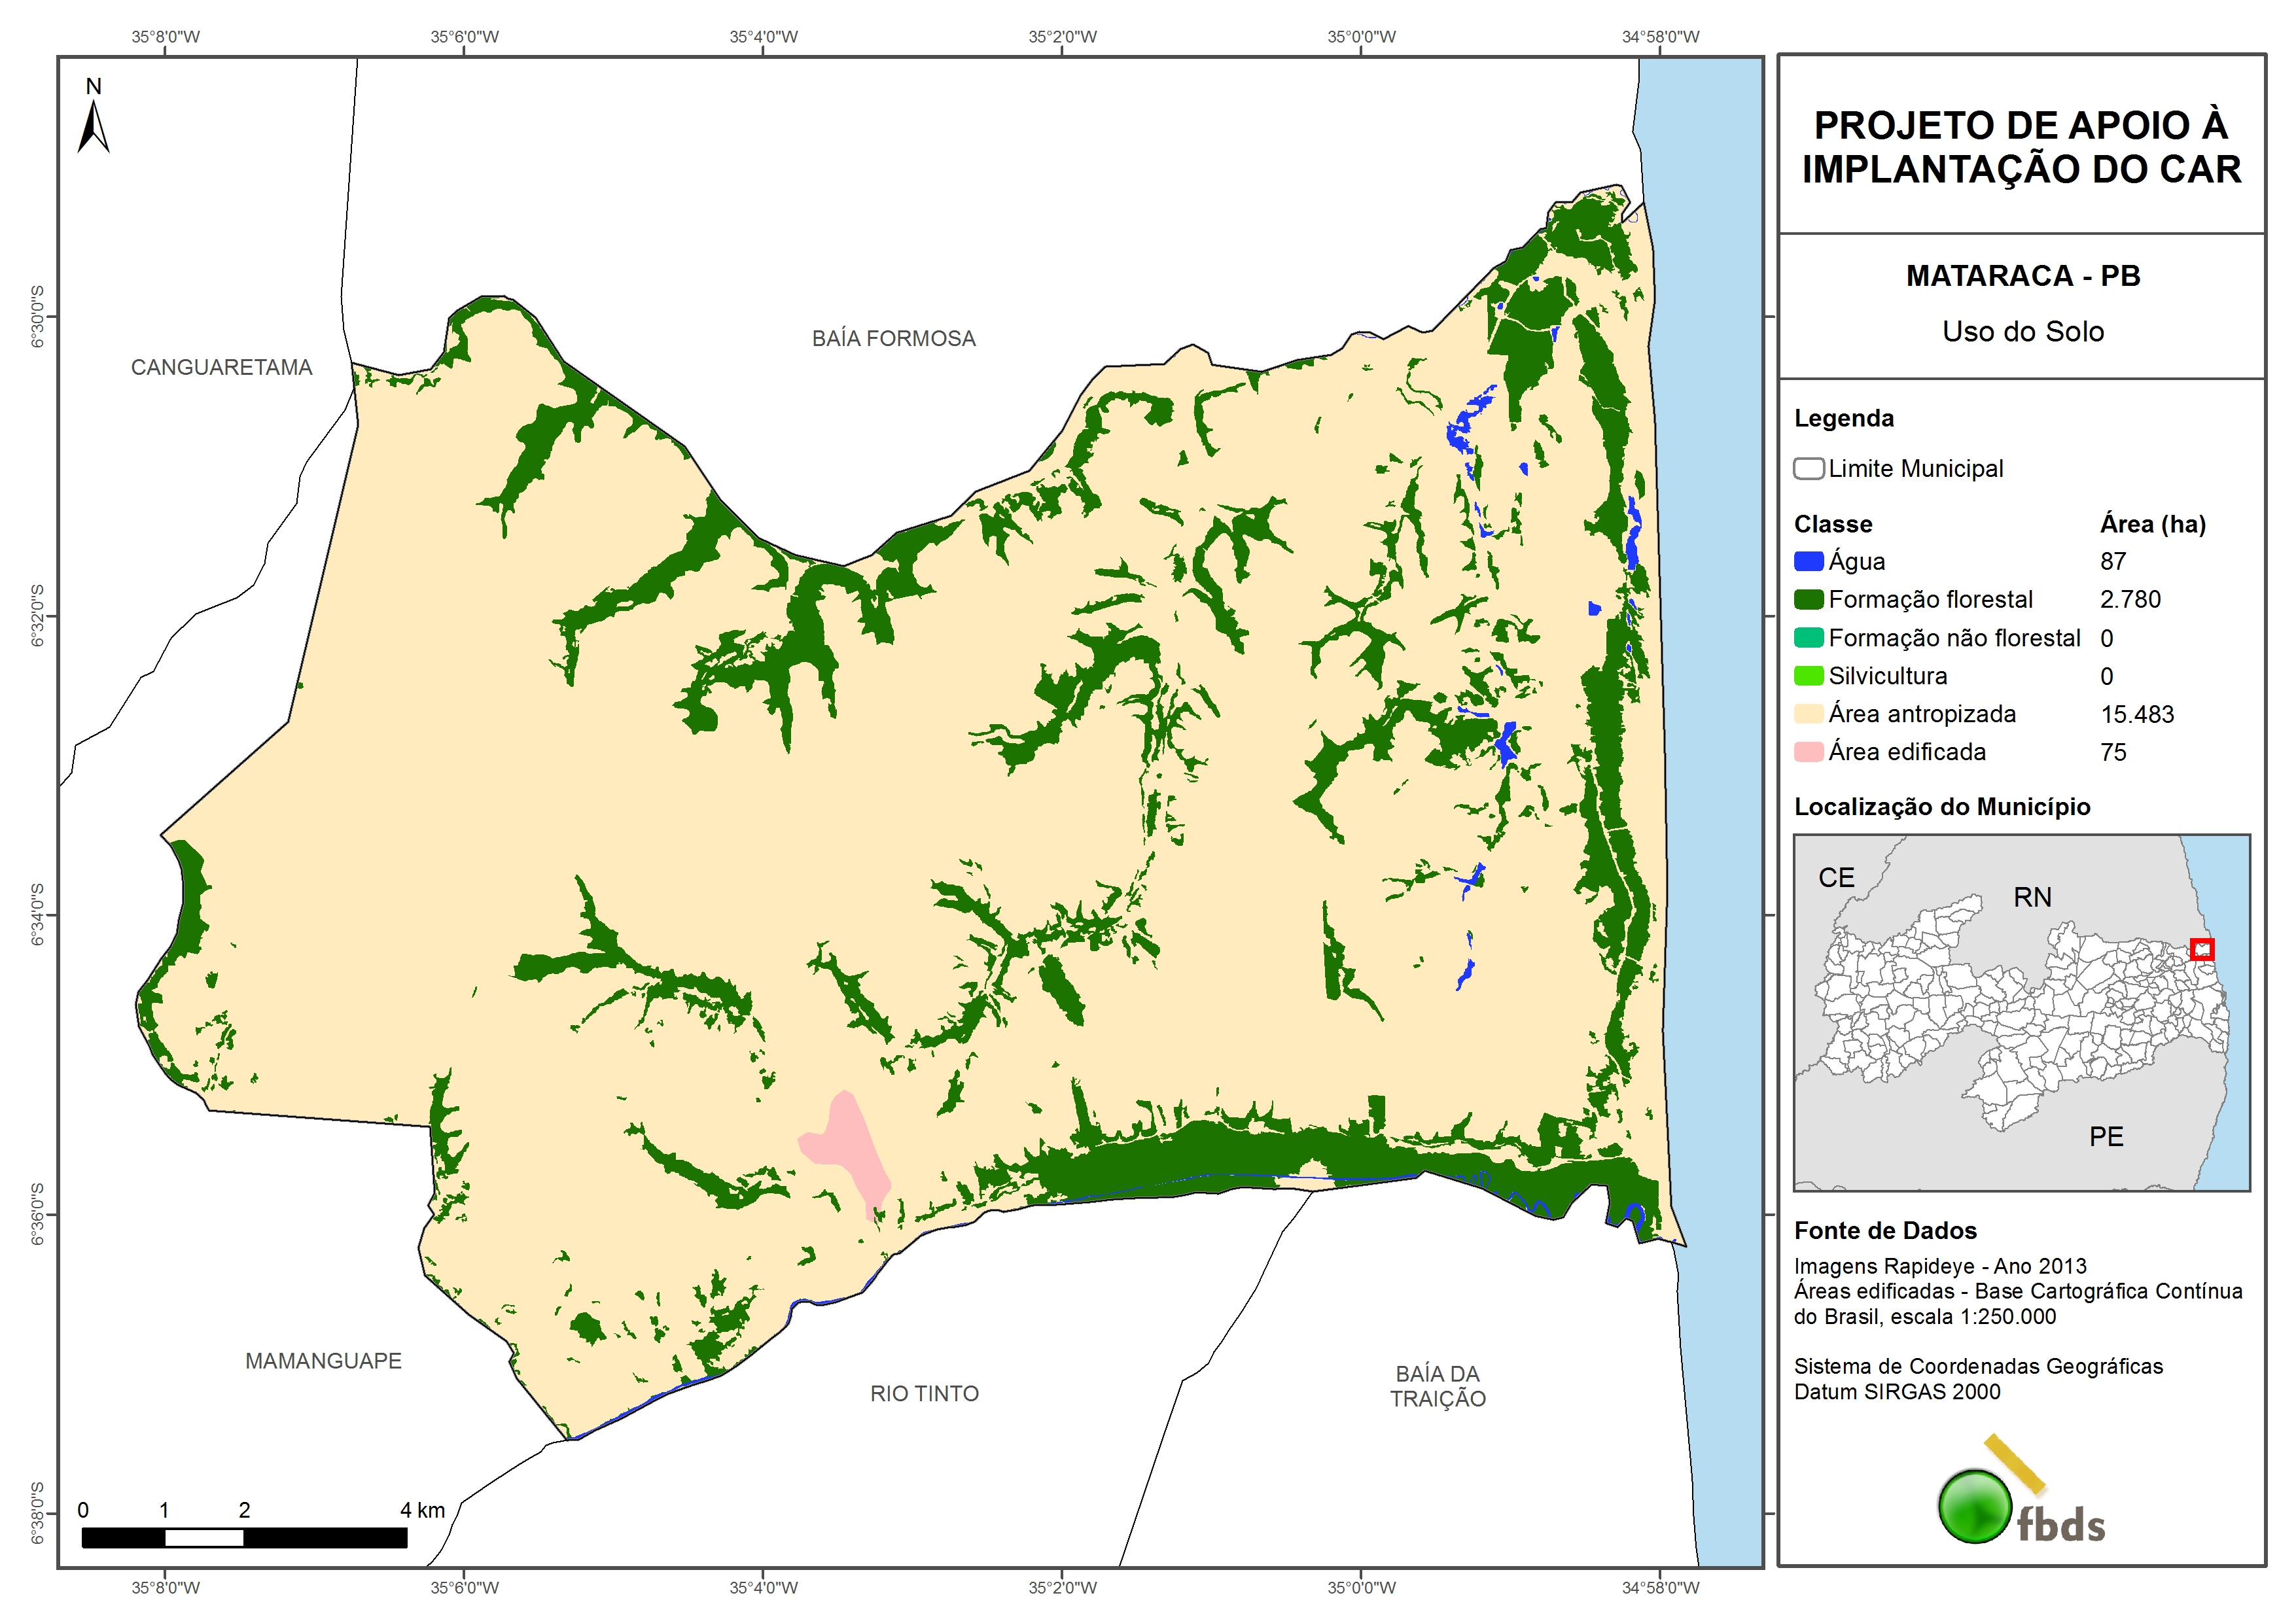Click the BAÍA DA TRAIÇÃO label
Viewport: 2296px width, 1623px height.
pos(1437,1386)
